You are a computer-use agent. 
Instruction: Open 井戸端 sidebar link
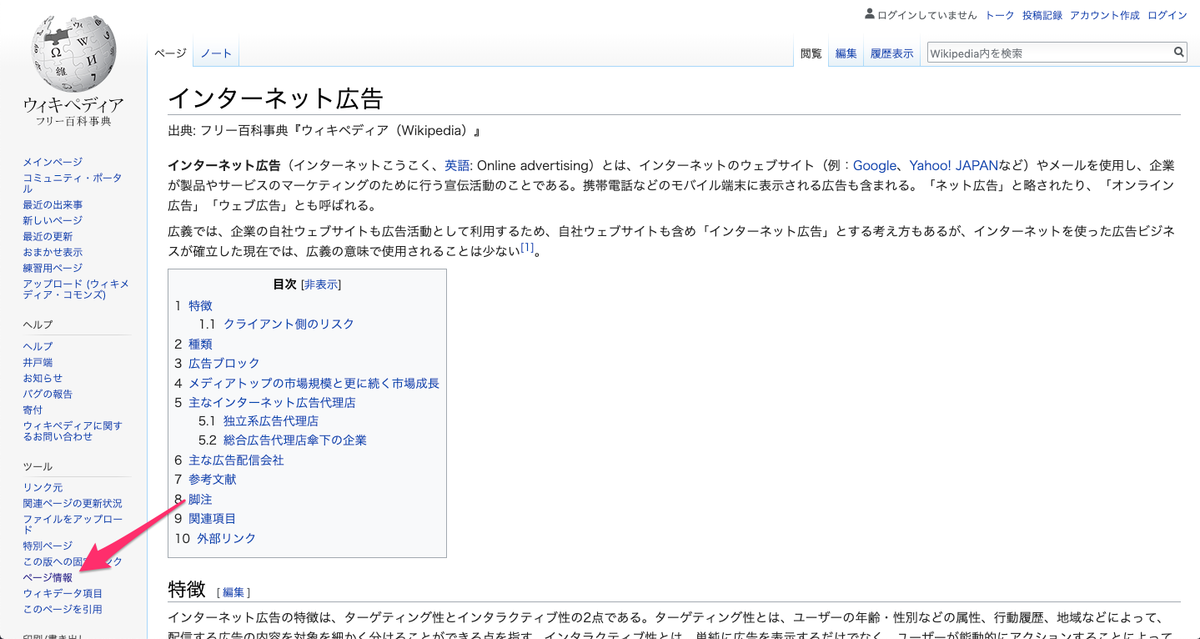[x=38, y=362]
